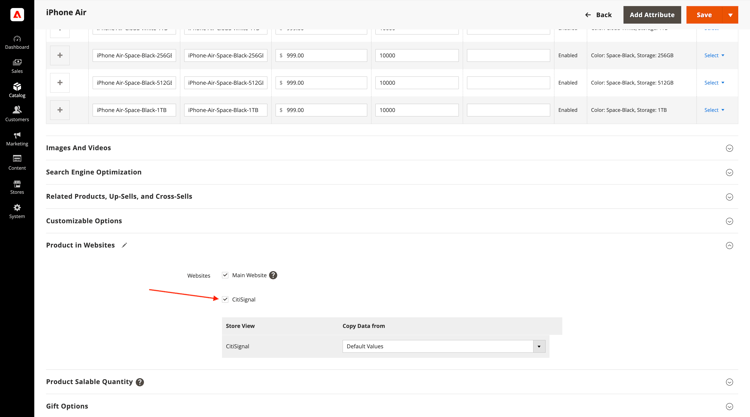Open Select actions for Space-Black 512GB row
This screenshot has width=750, height=417.
(x=714, y=83)
